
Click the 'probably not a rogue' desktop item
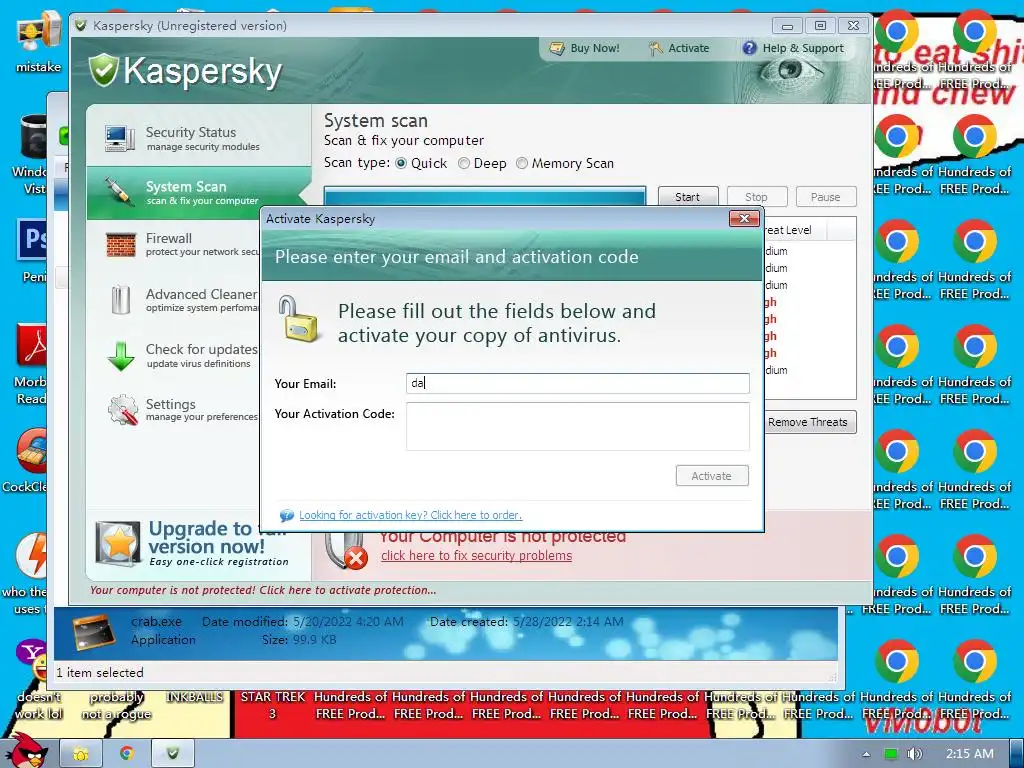click(116, 705)
